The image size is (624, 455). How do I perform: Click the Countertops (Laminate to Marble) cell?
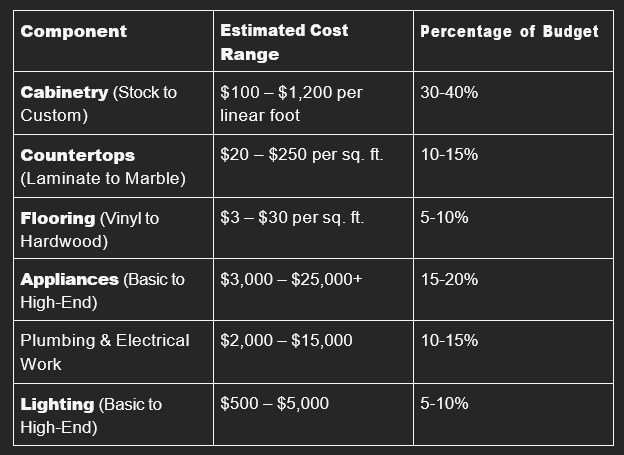pyautogui.click(x=102, y=167)
